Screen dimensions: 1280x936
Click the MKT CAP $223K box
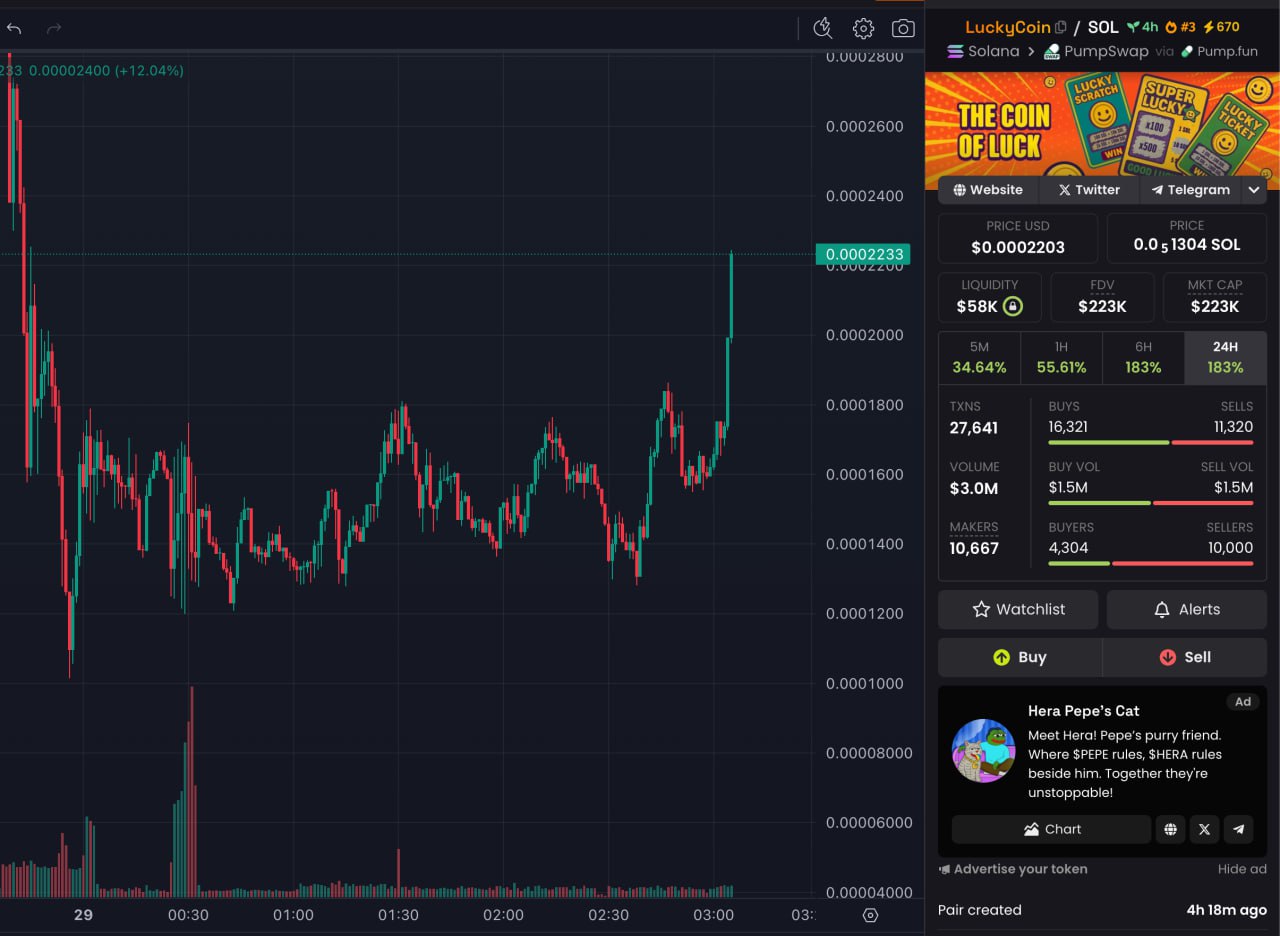[1215, 297]
